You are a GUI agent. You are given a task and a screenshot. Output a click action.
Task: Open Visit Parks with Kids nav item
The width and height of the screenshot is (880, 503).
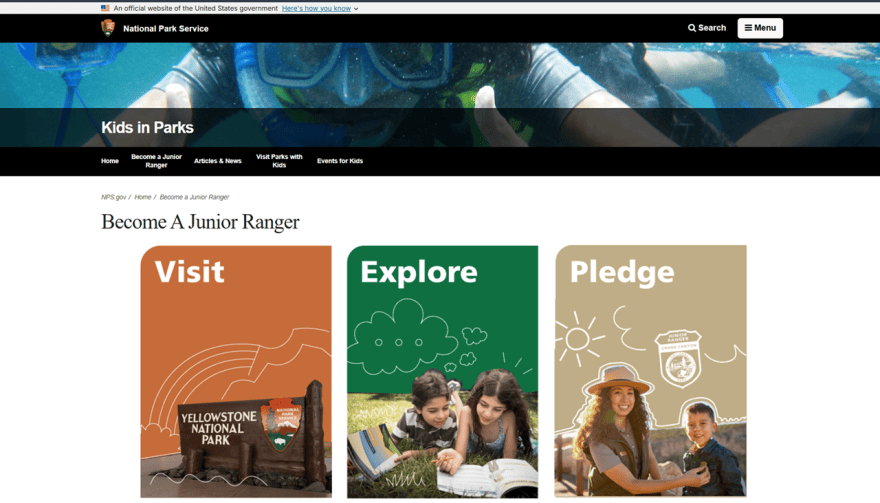(279, 161)
